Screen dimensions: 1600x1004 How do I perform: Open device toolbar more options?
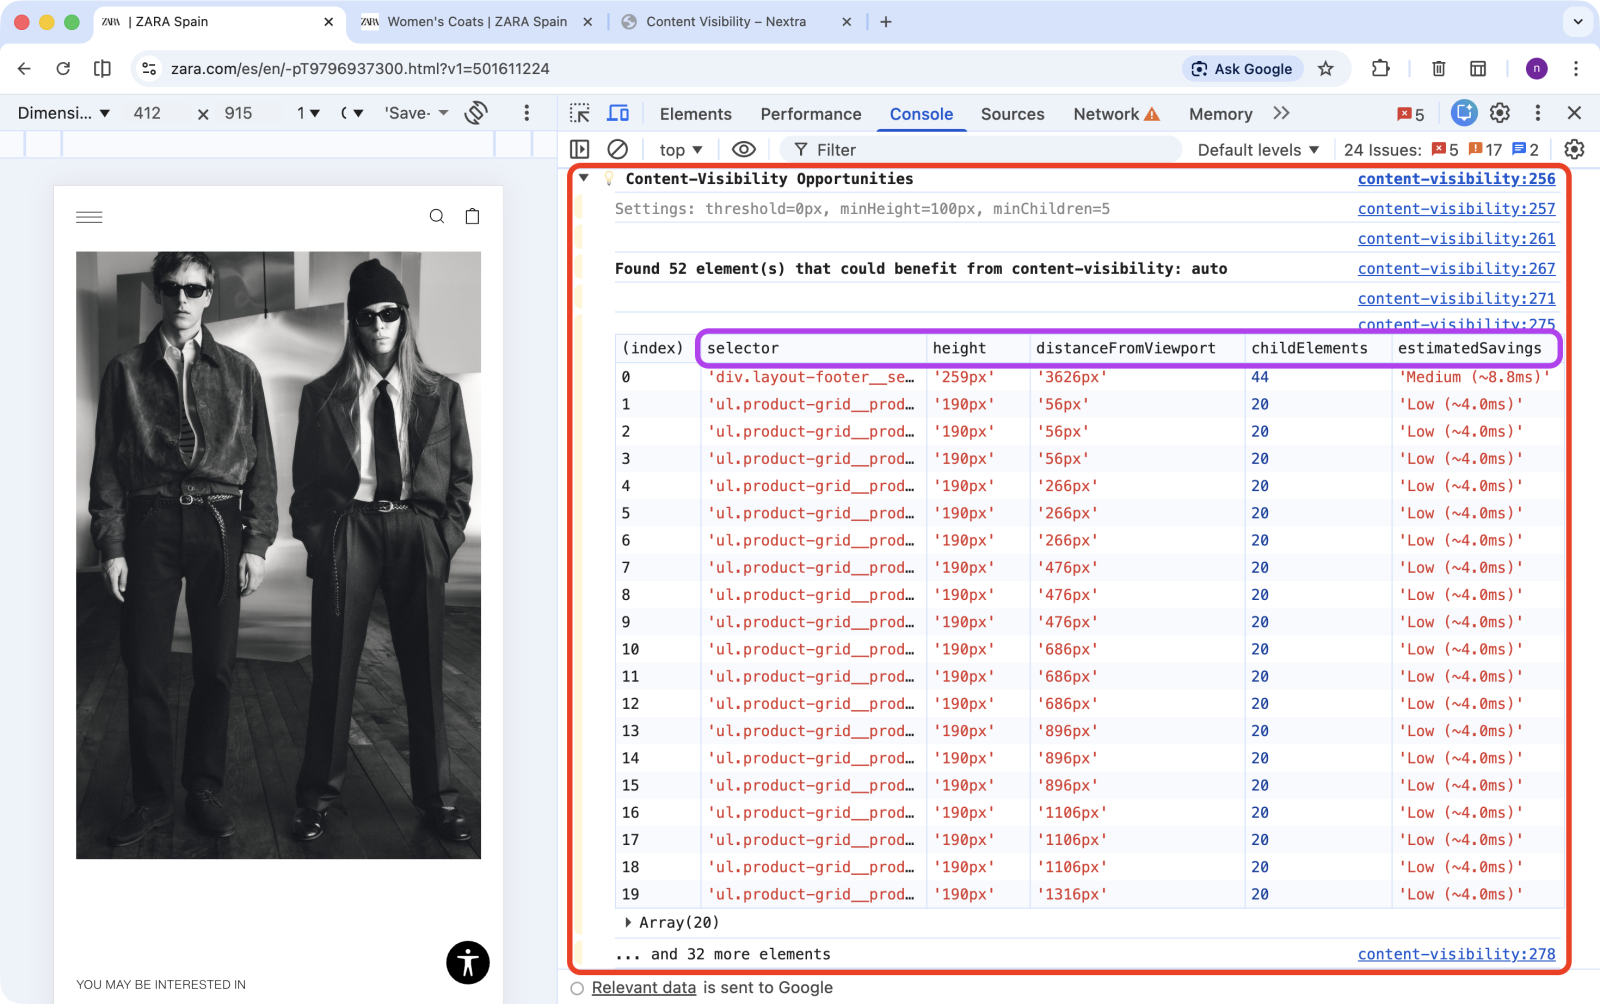pyautogui.click(x=527, y=113)
